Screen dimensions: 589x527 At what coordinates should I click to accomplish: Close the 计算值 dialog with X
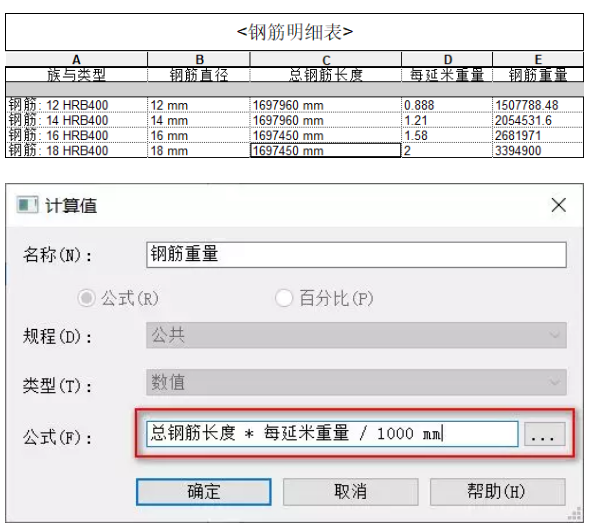click(559, 205)
